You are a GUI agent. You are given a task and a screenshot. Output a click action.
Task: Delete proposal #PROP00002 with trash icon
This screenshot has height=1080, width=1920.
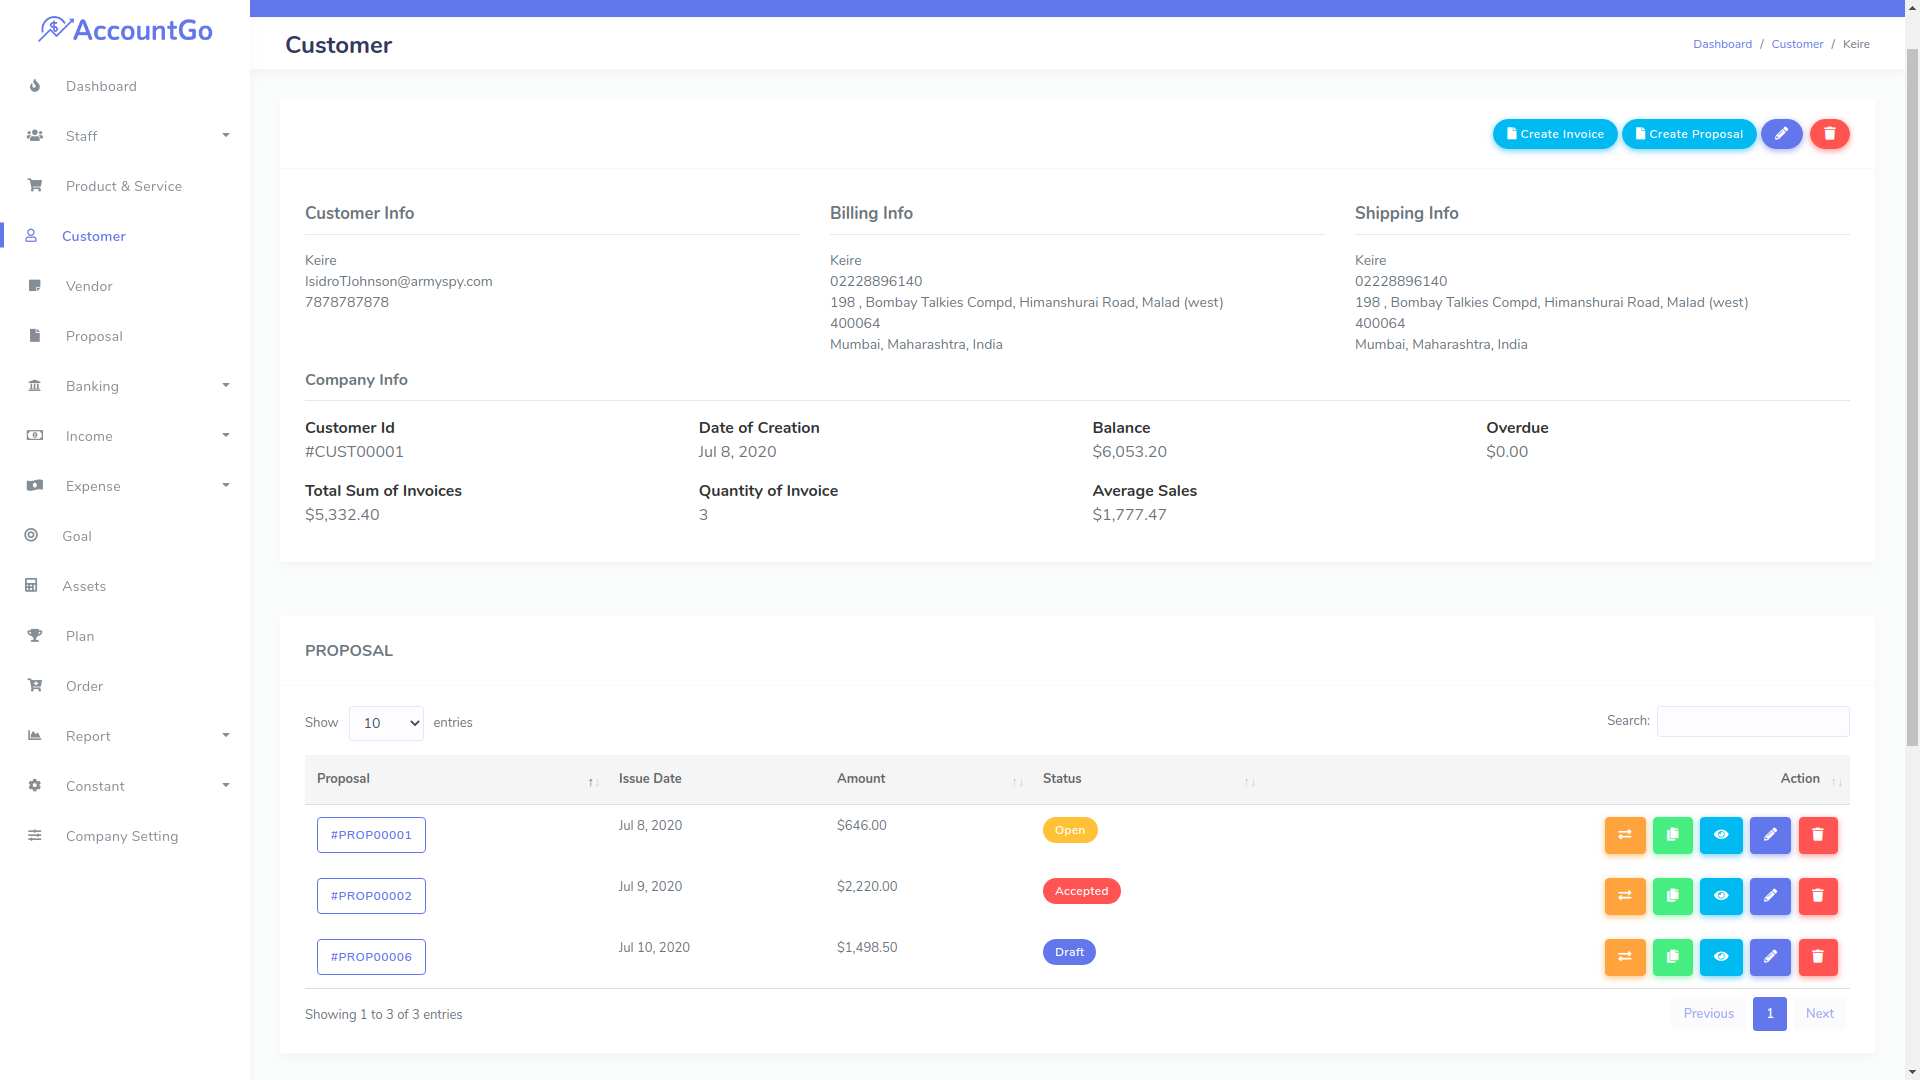(x=1818, y=897)
